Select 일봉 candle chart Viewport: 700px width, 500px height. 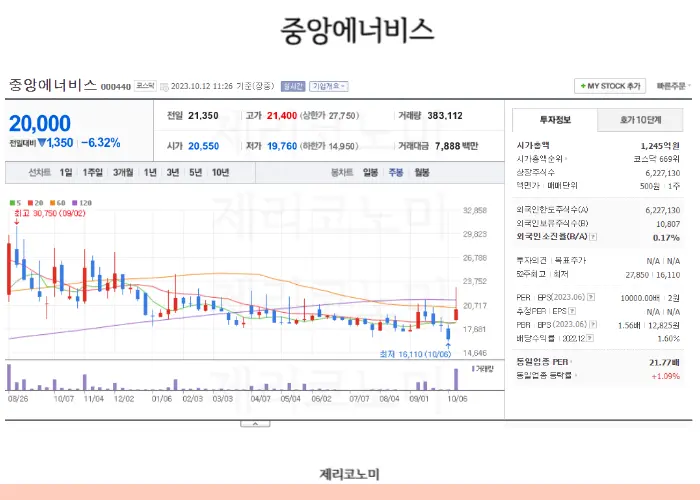point(370,172)
